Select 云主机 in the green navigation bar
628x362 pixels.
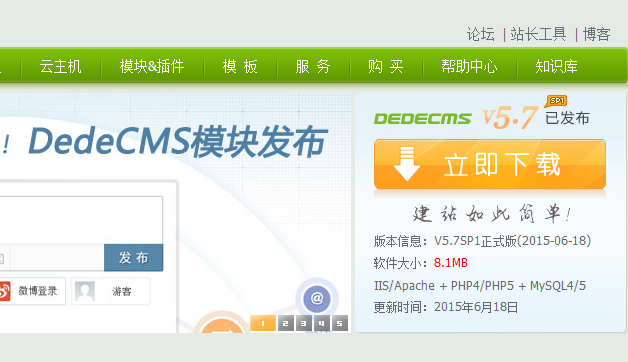point(60,66)
